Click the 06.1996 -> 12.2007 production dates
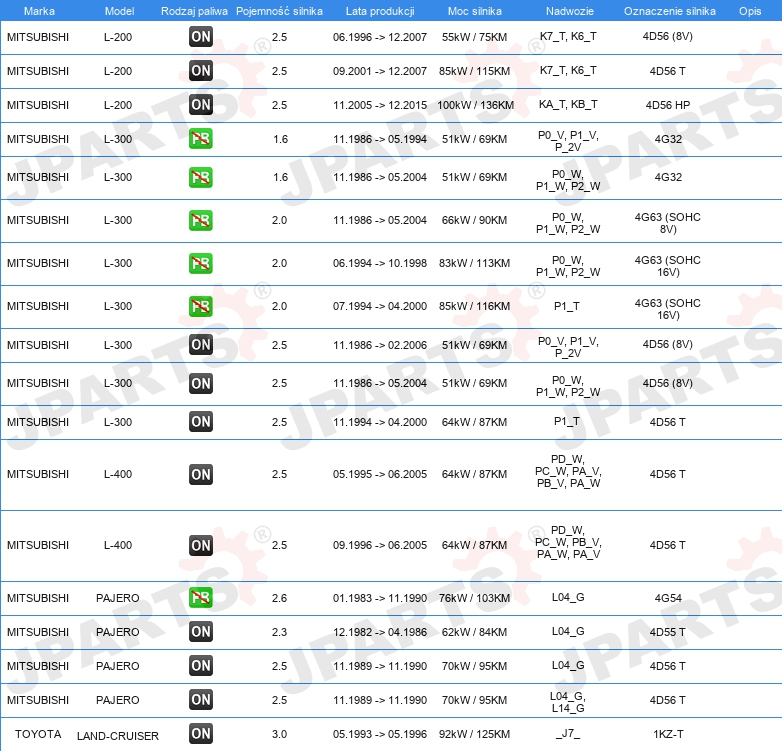The height and width of the screenshot is (751, 782). 380,37
